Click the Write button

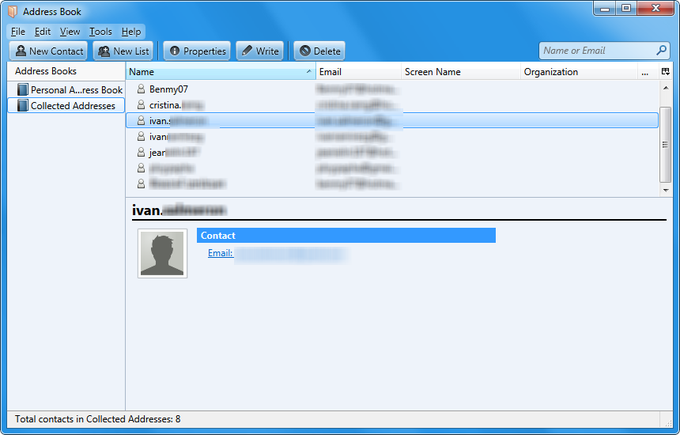260,51
